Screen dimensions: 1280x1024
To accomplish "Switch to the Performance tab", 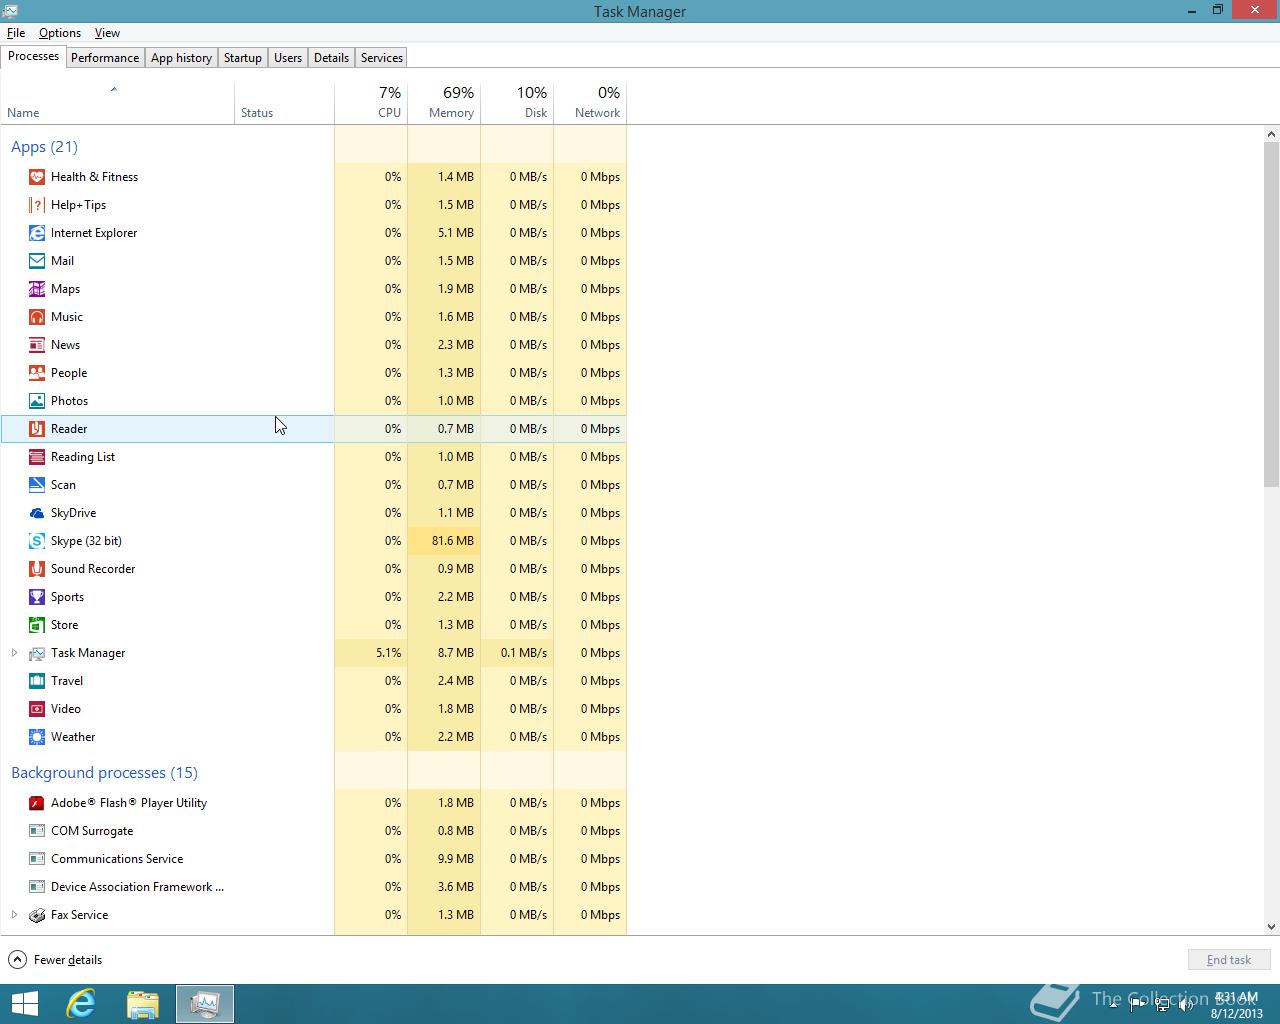I will [105, 58].
